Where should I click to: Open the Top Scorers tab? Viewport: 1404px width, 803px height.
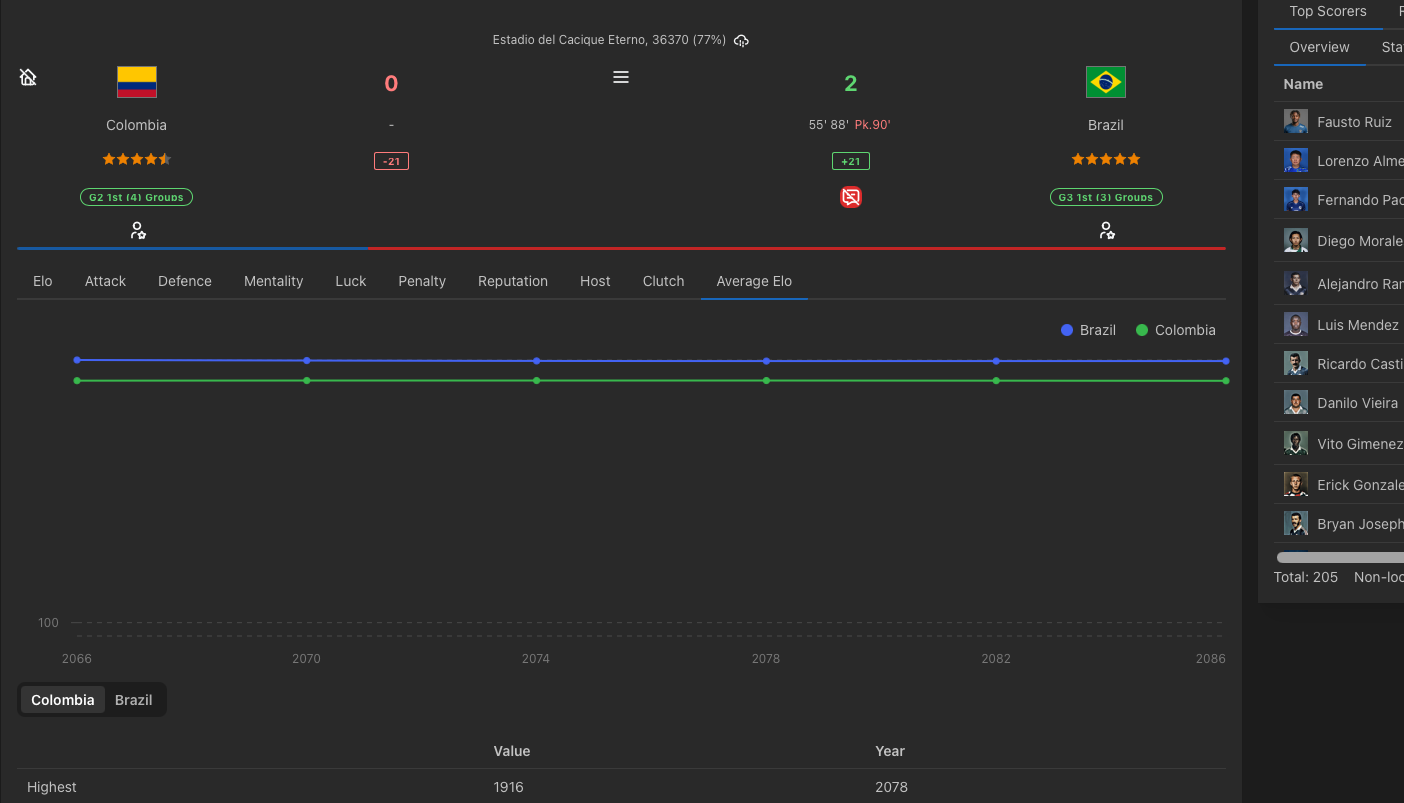(1328, 12)
